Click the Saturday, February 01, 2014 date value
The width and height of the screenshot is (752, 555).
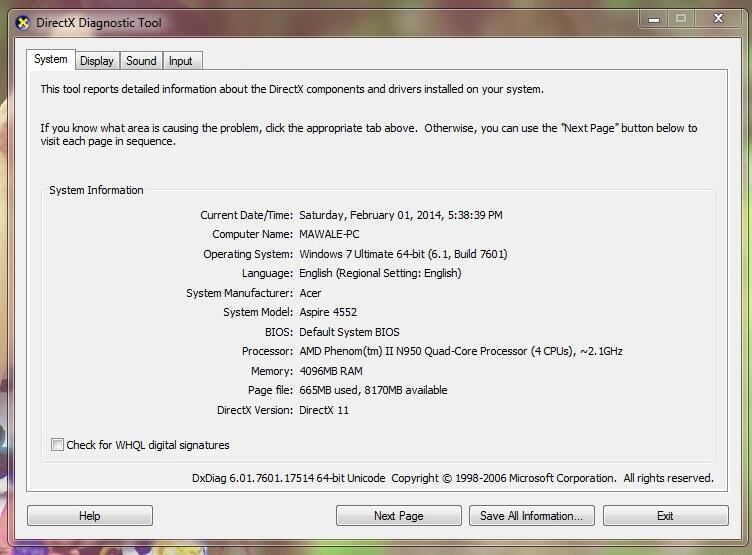[x=400, y=215]
